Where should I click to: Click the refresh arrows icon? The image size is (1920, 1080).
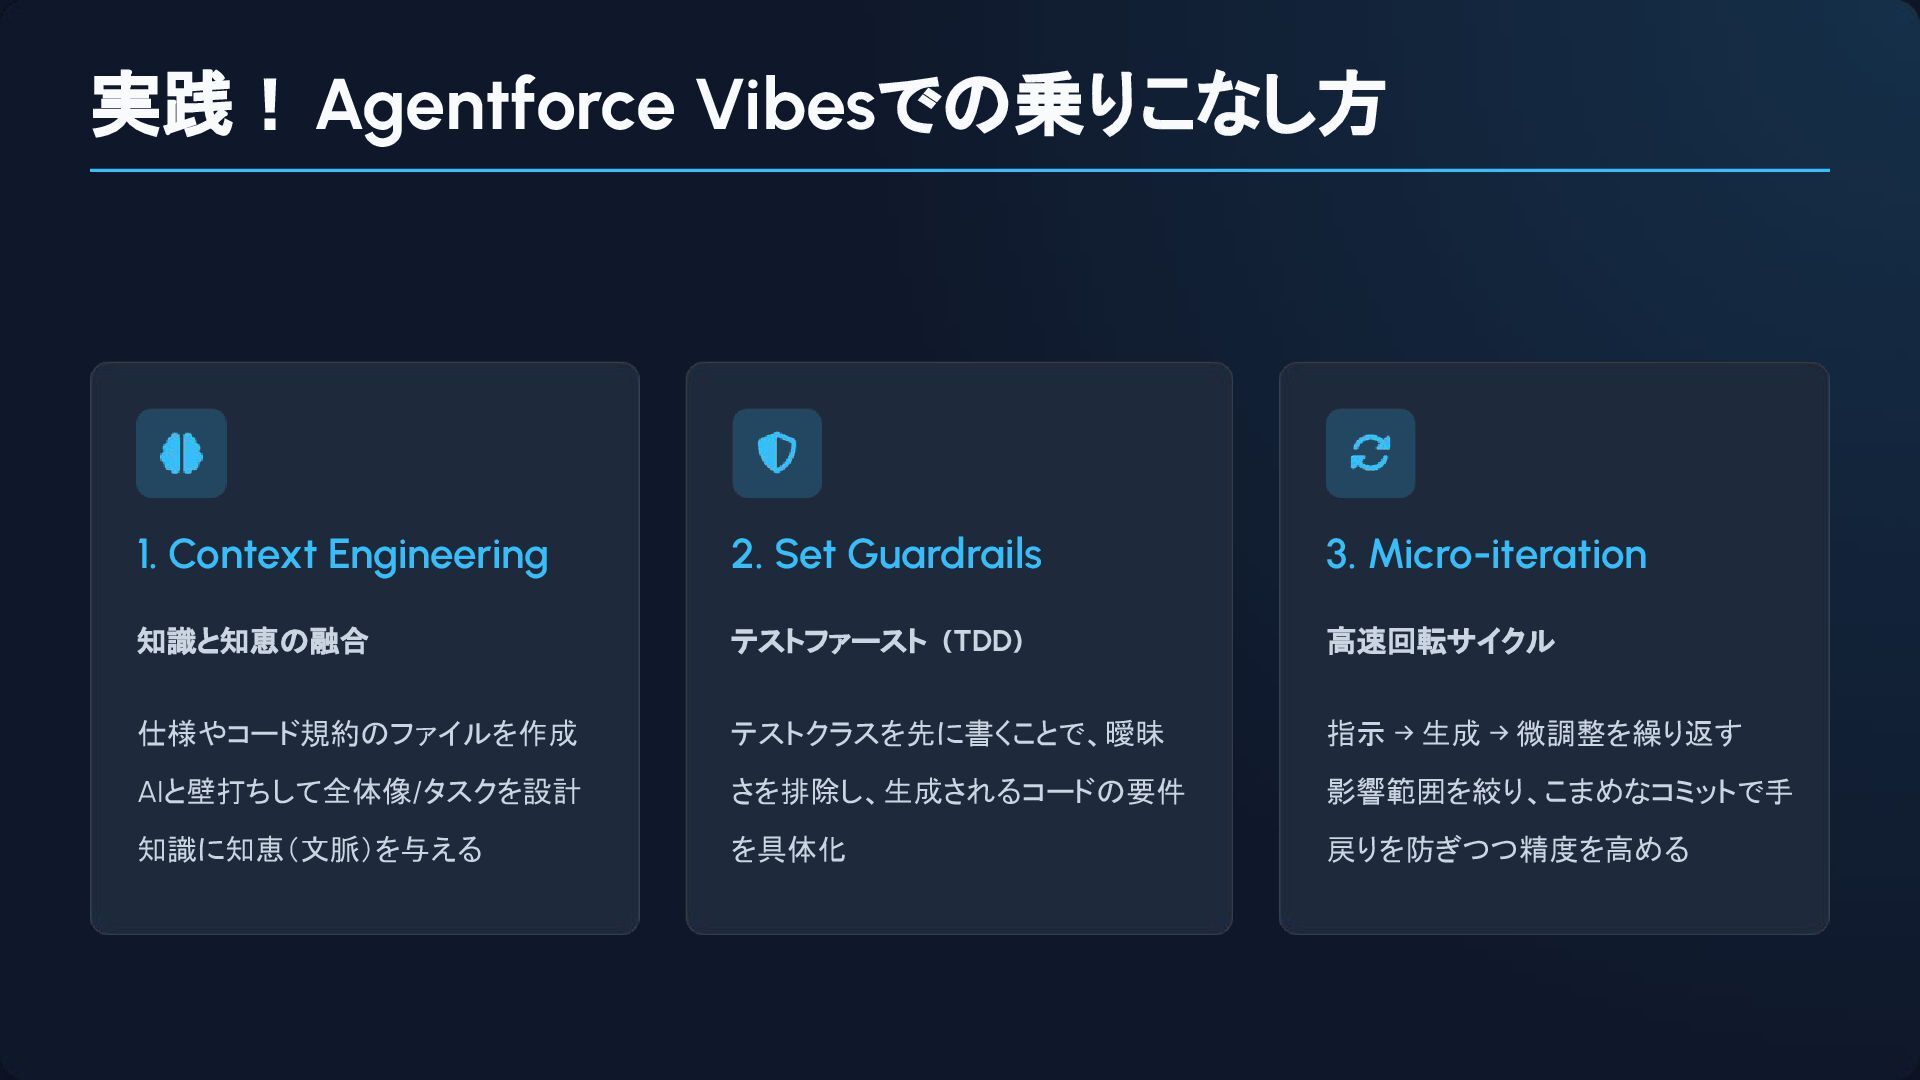coord(1370,453)
